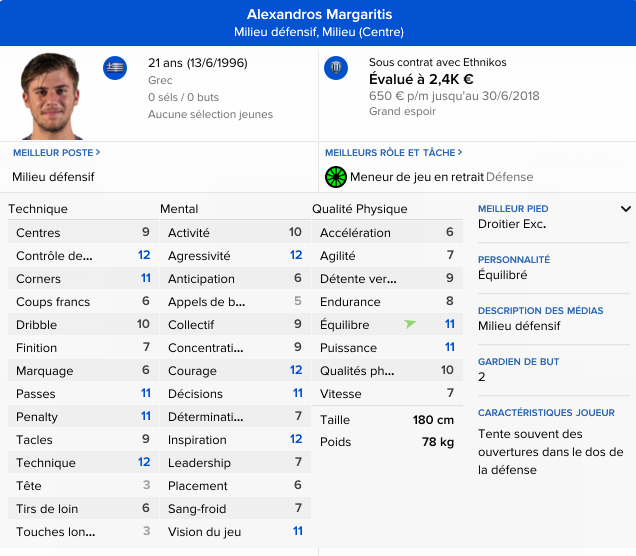This screenshot has height=556, width=636.
Task: Click the Ethnikos club badge icon
Action: tap(336, 68)
